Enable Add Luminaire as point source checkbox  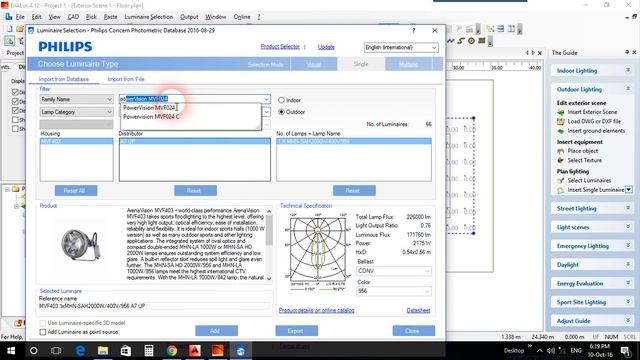coord(43,332)
